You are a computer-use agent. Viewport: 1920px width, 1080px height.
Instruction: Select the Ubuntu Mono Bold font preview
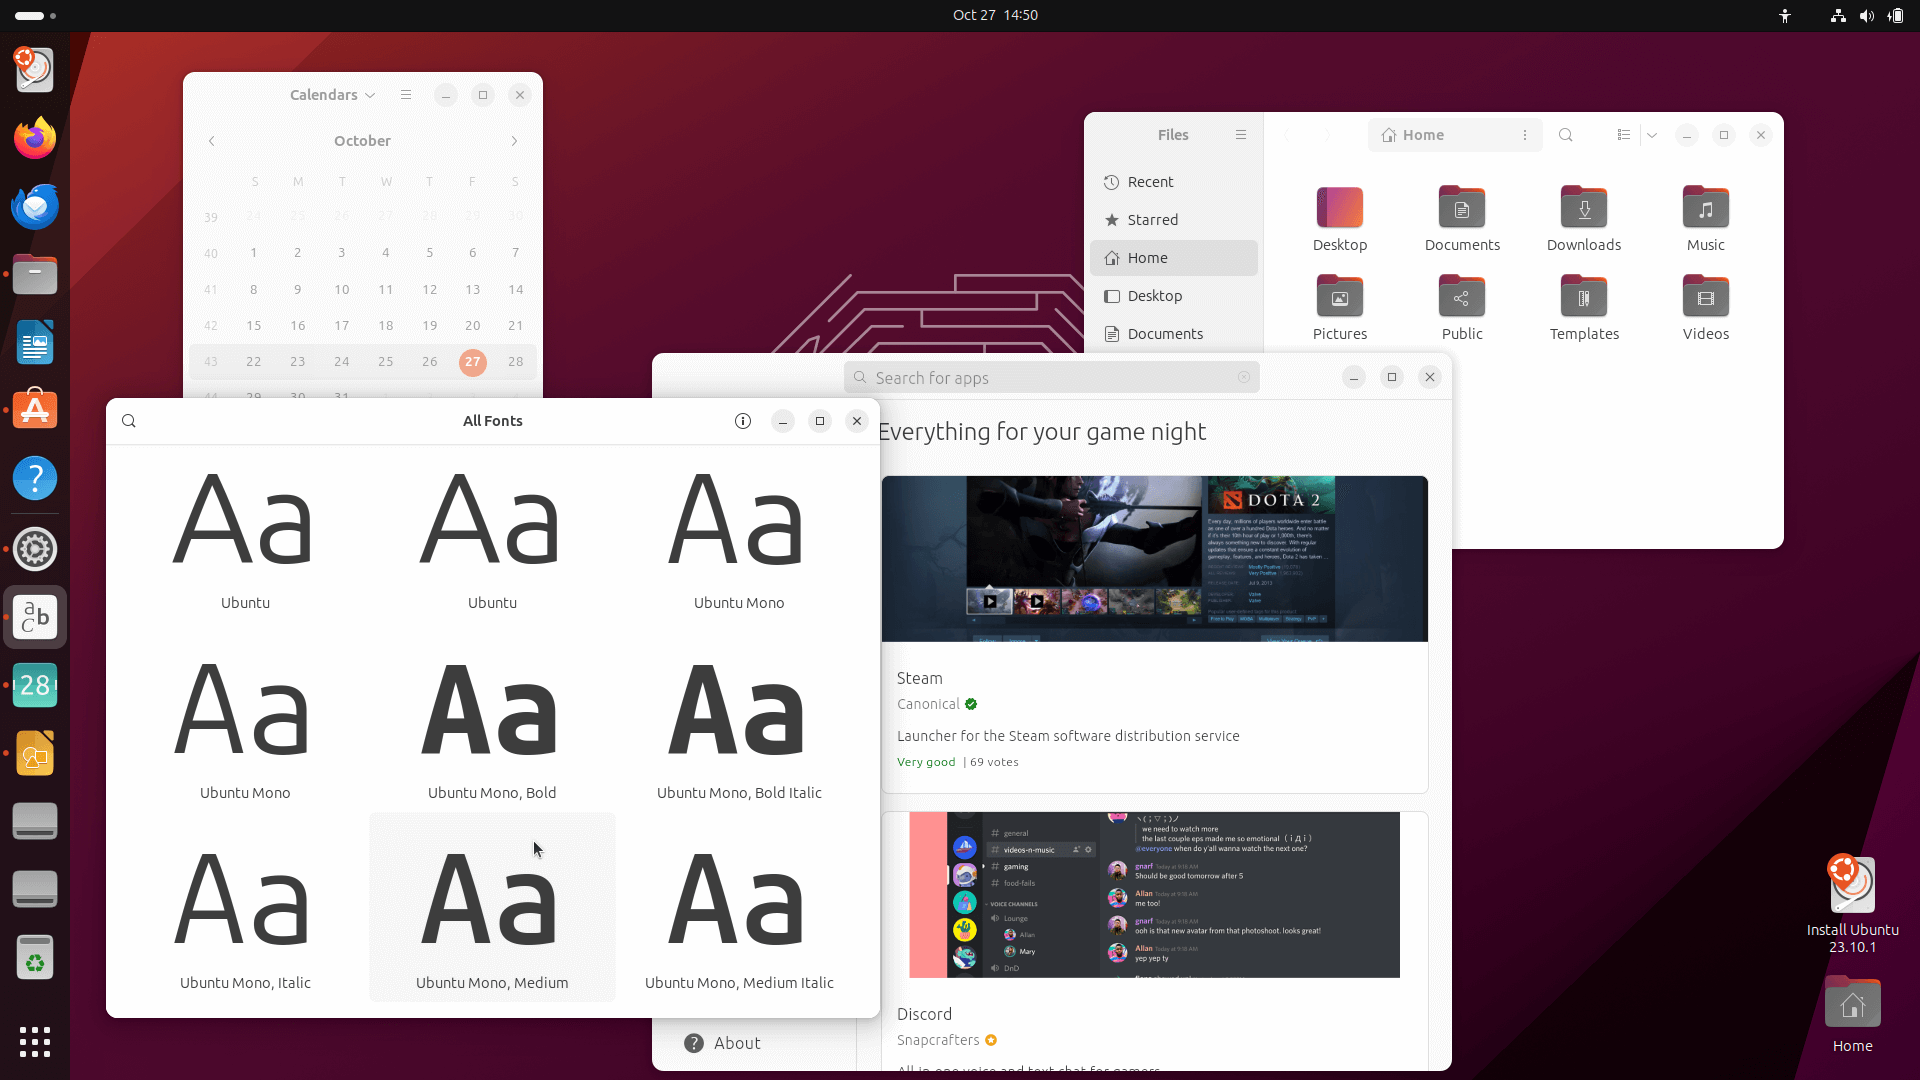coord(491,710)
